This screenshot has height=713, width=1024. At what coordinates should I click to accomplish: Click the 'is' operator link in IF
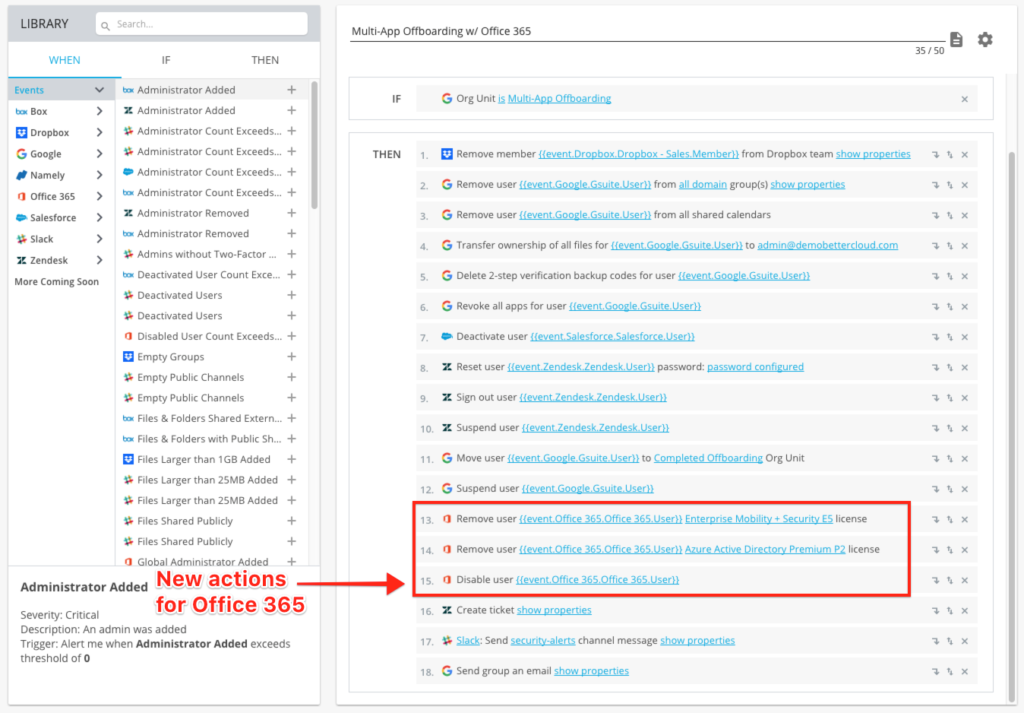point(502,99)
